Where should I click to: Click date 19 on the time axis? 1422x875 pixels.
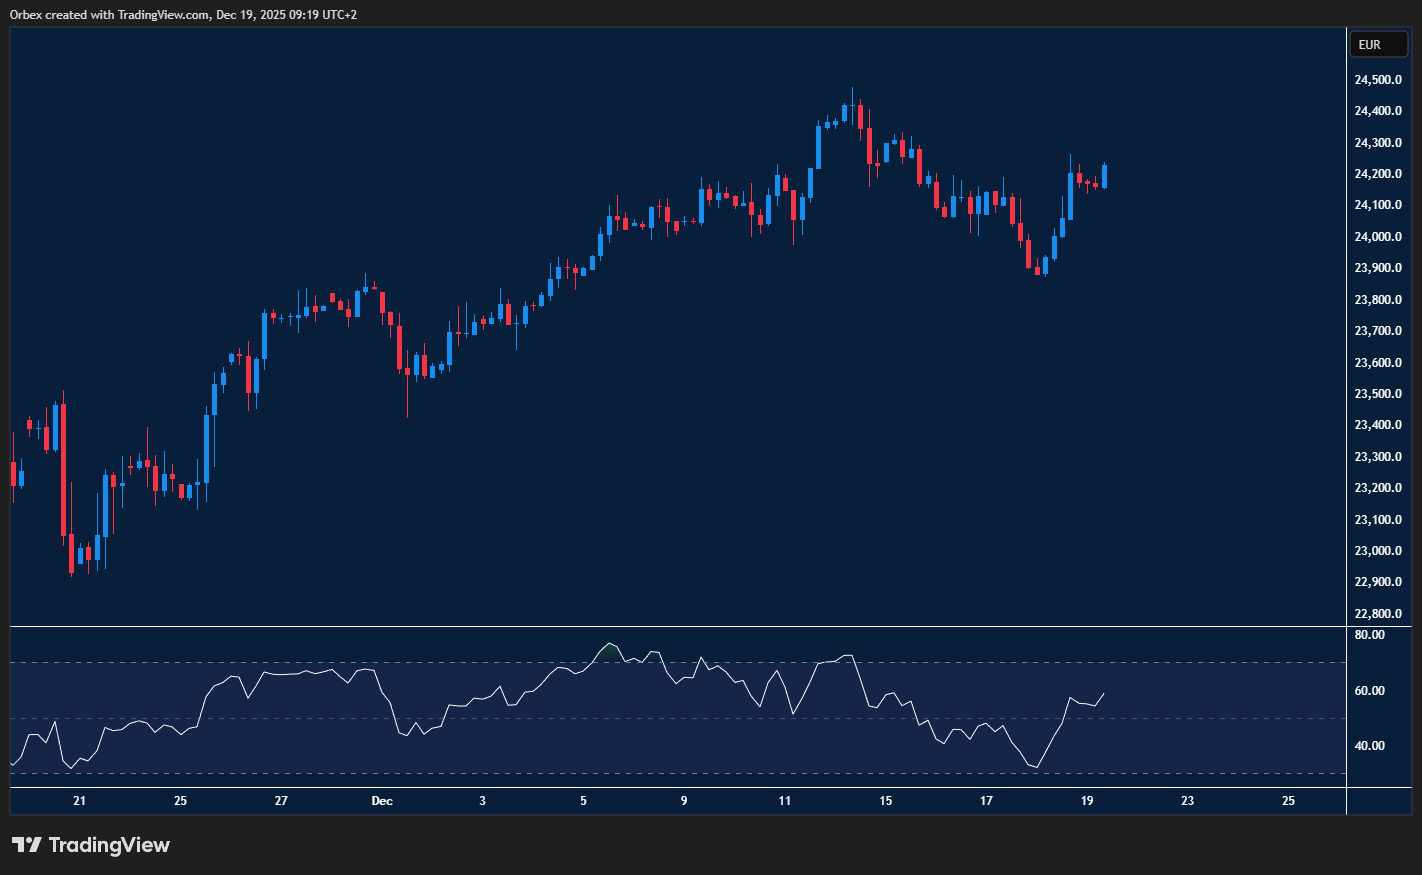(x=1087, y=801)
